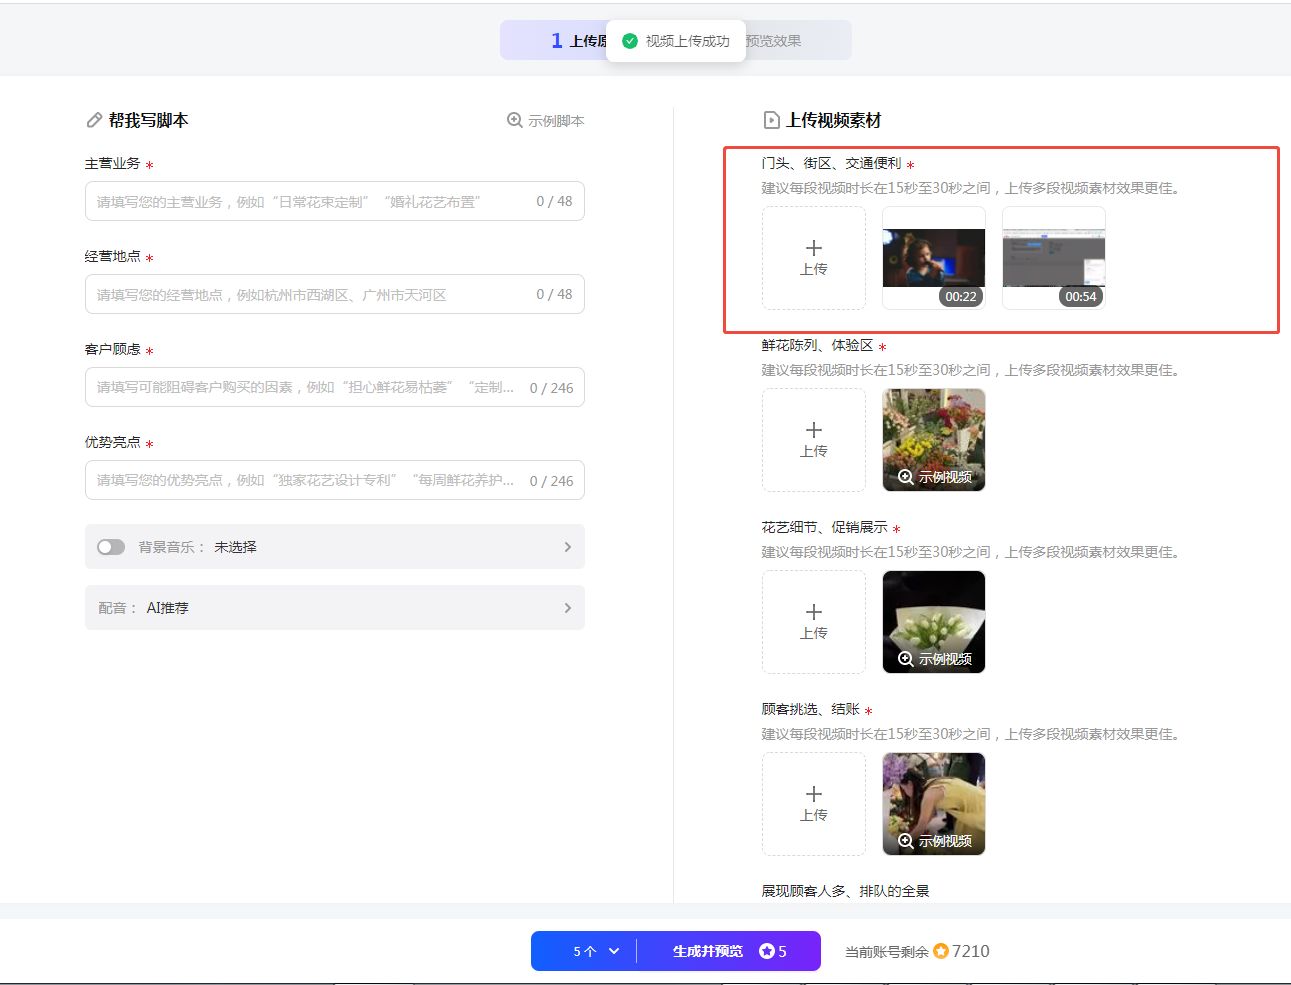
Task: Click upload plus under 门头、街区、交通便利
Action: (x=814, y=258)
